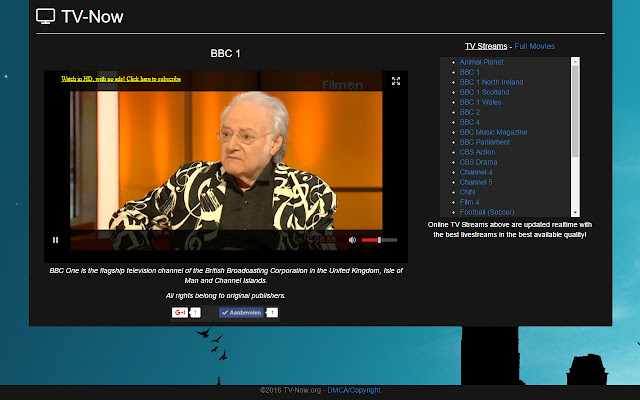Click the Facebook Aanbevelen button
The height and width of the screenshot is (400, 640).
pos(241,313)
